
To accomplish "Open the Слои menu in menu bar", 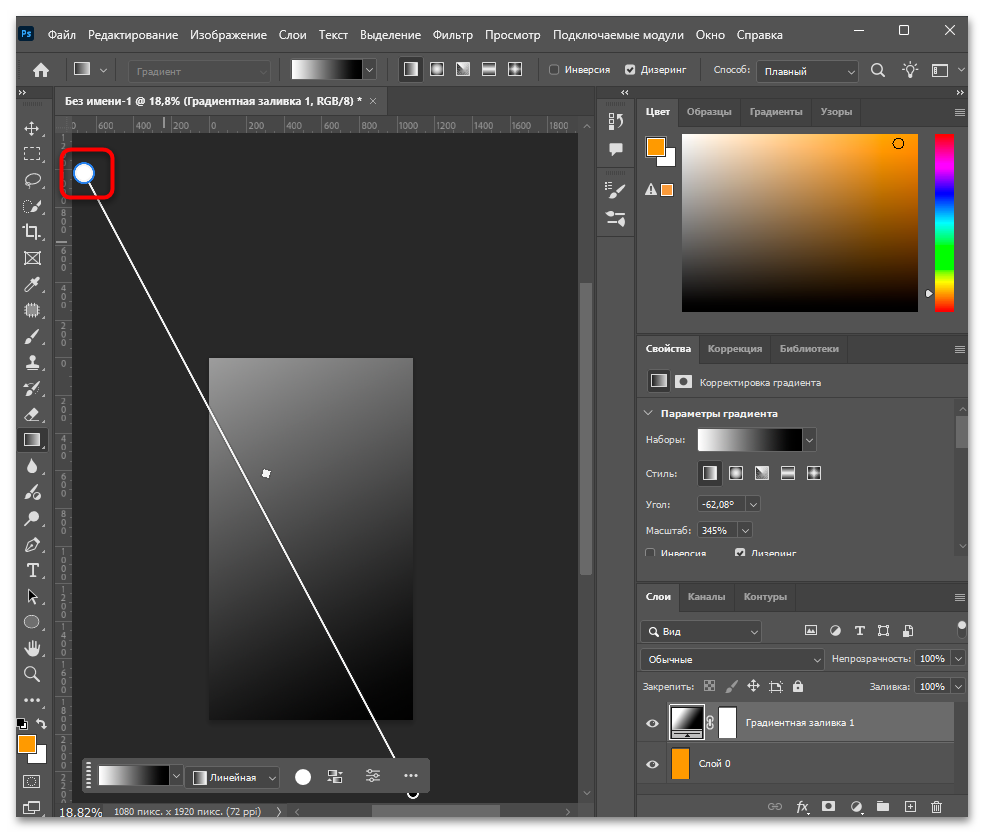I will coord(292,35).
